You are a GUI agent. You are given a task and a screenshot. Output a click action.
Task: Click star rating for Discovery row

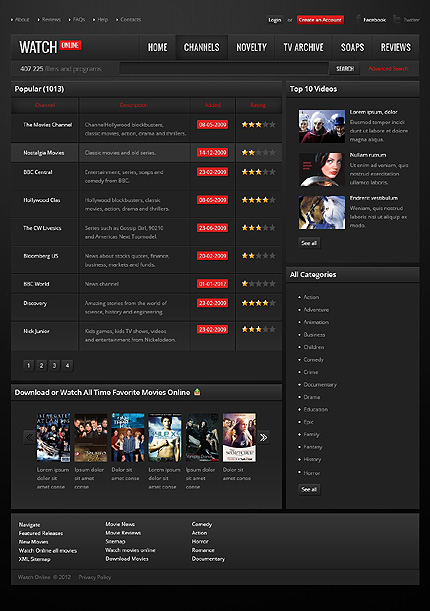[x=259, y=303]
